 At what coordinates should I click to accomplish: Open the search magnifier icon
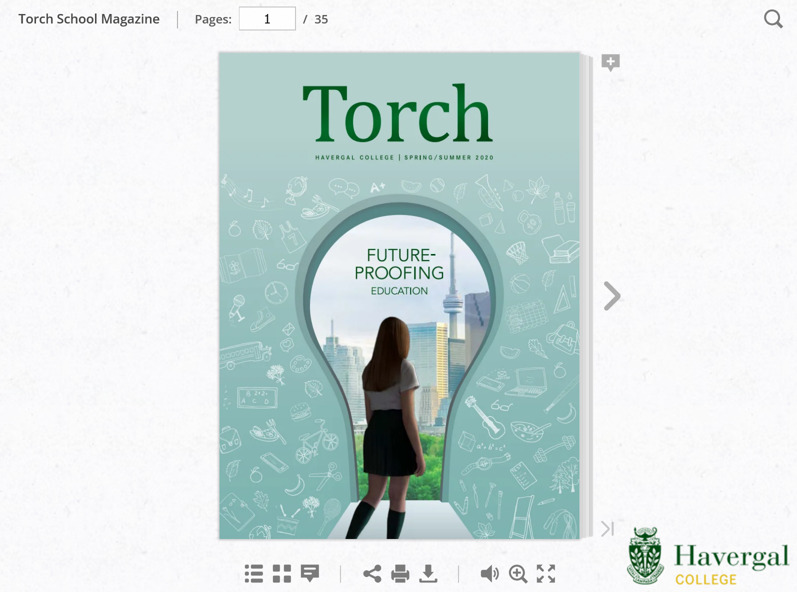click(773, 19)
